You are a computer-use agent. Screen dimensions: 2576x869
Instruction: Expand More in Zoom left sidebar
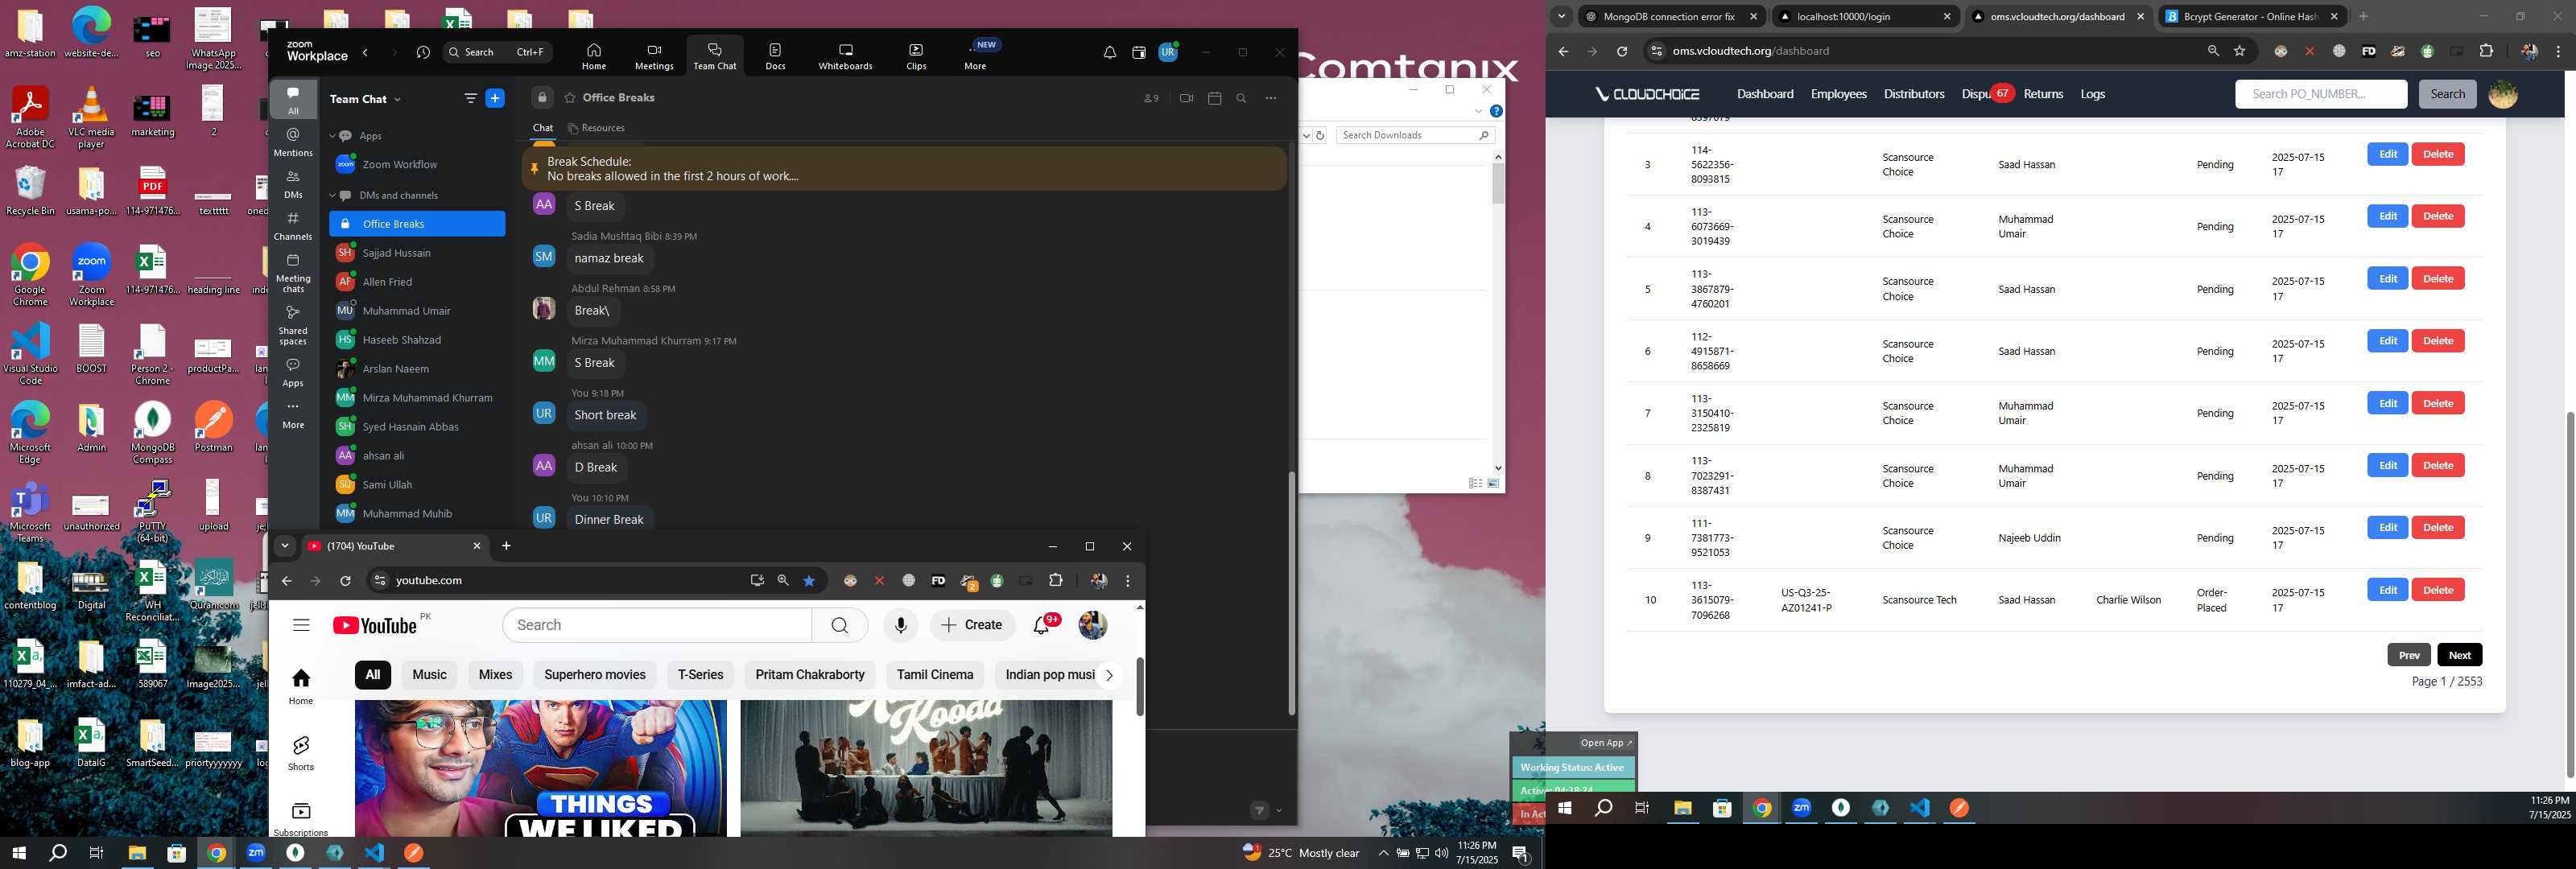pos(293,414)
